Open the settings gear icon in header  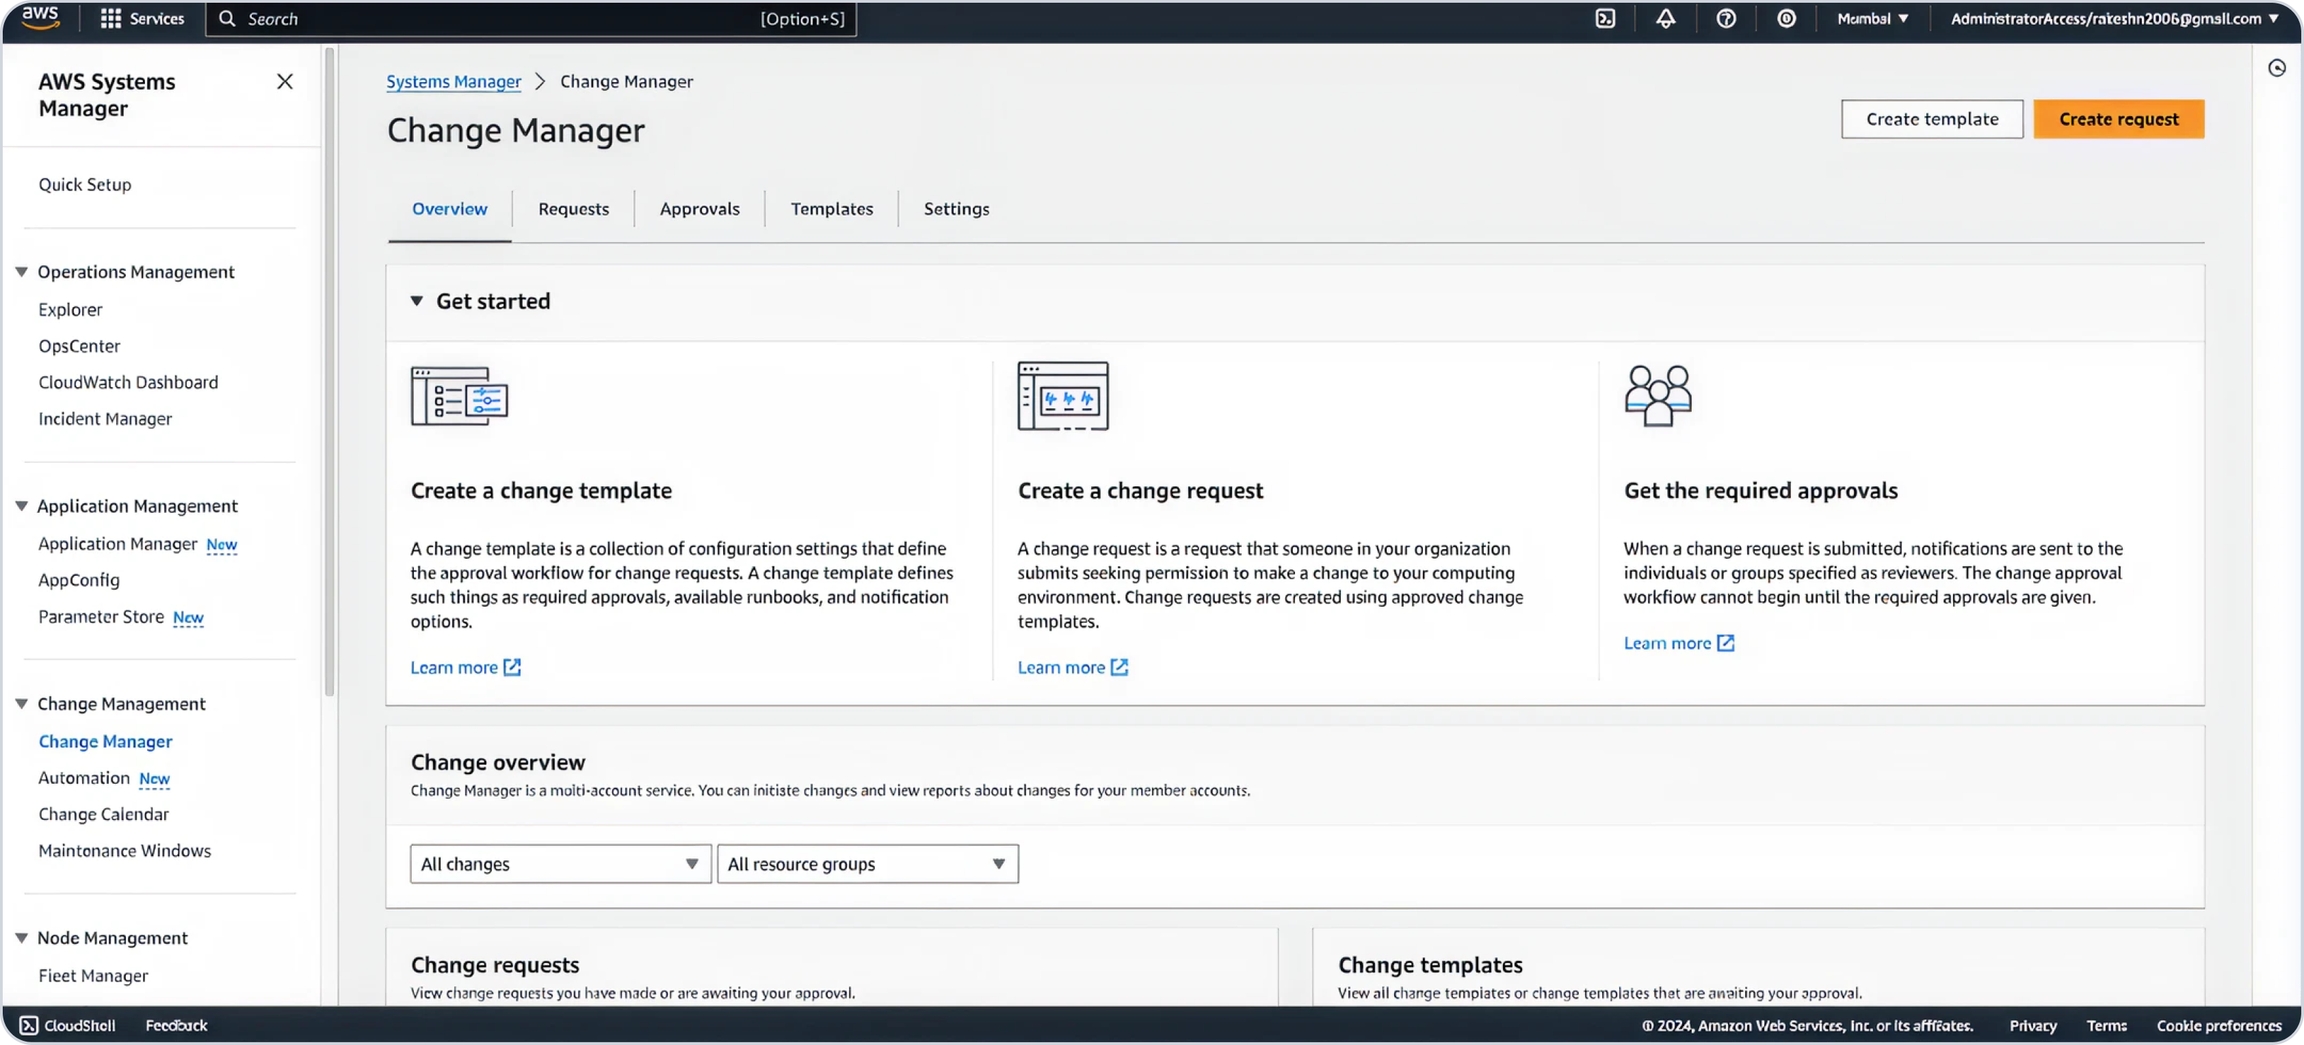click(1786, 19)
